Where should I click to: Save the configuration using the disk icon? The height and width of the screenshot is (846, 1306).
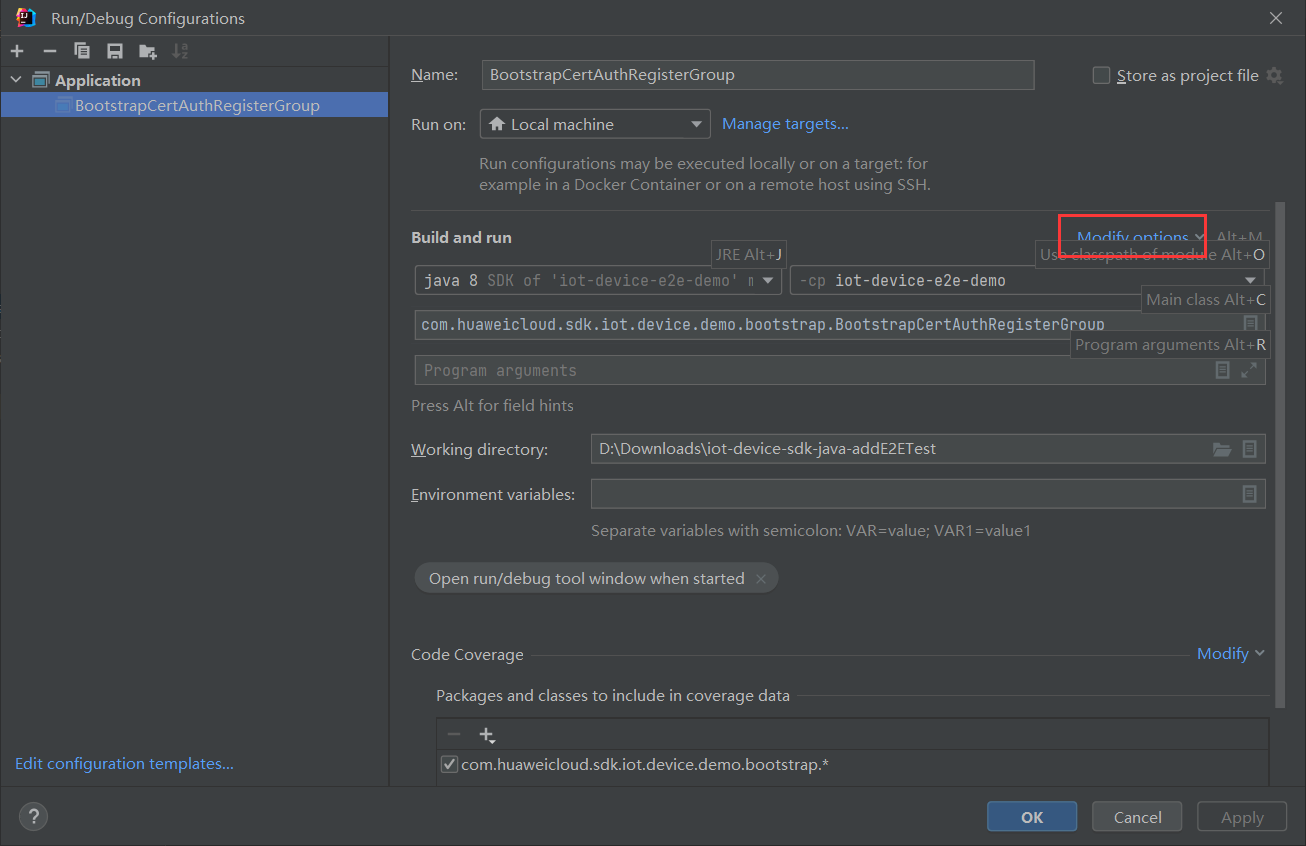click(x=115, y=51)
